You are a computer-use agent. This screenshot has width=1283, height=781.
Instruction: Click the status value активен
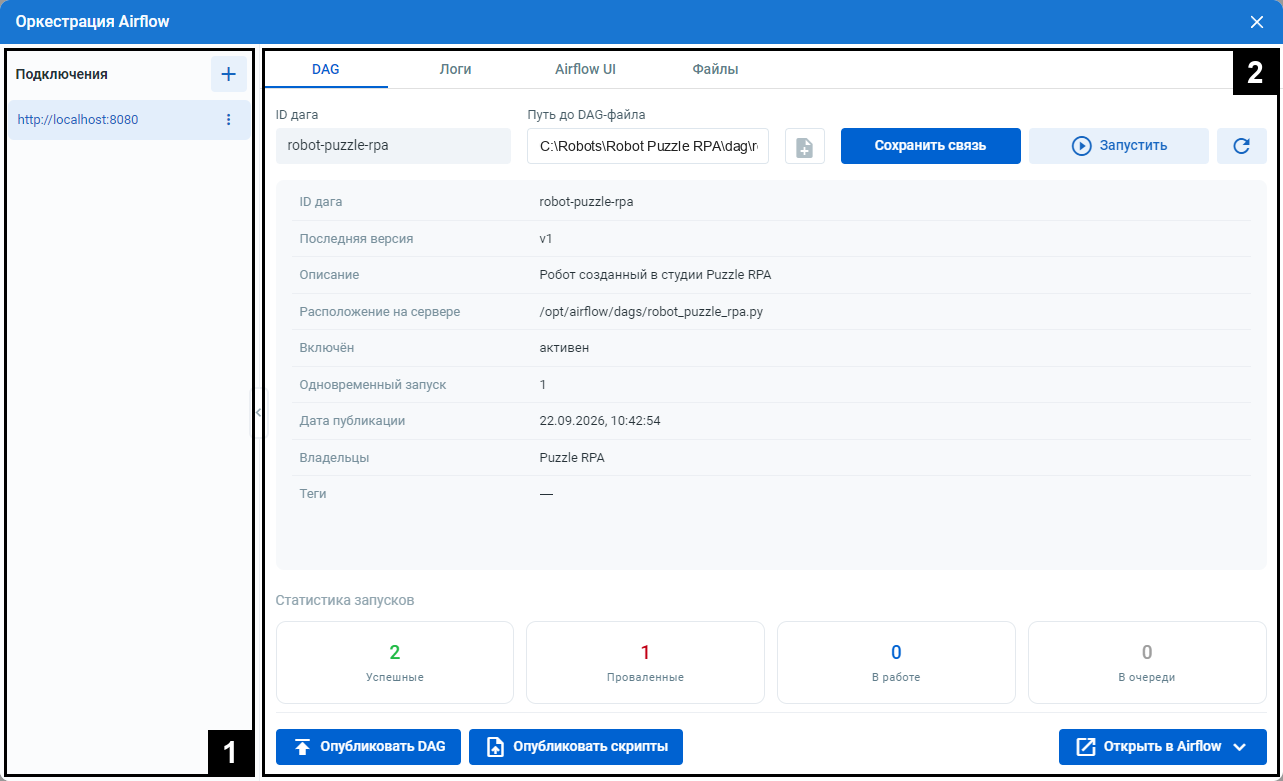click(x=564, y=348)
